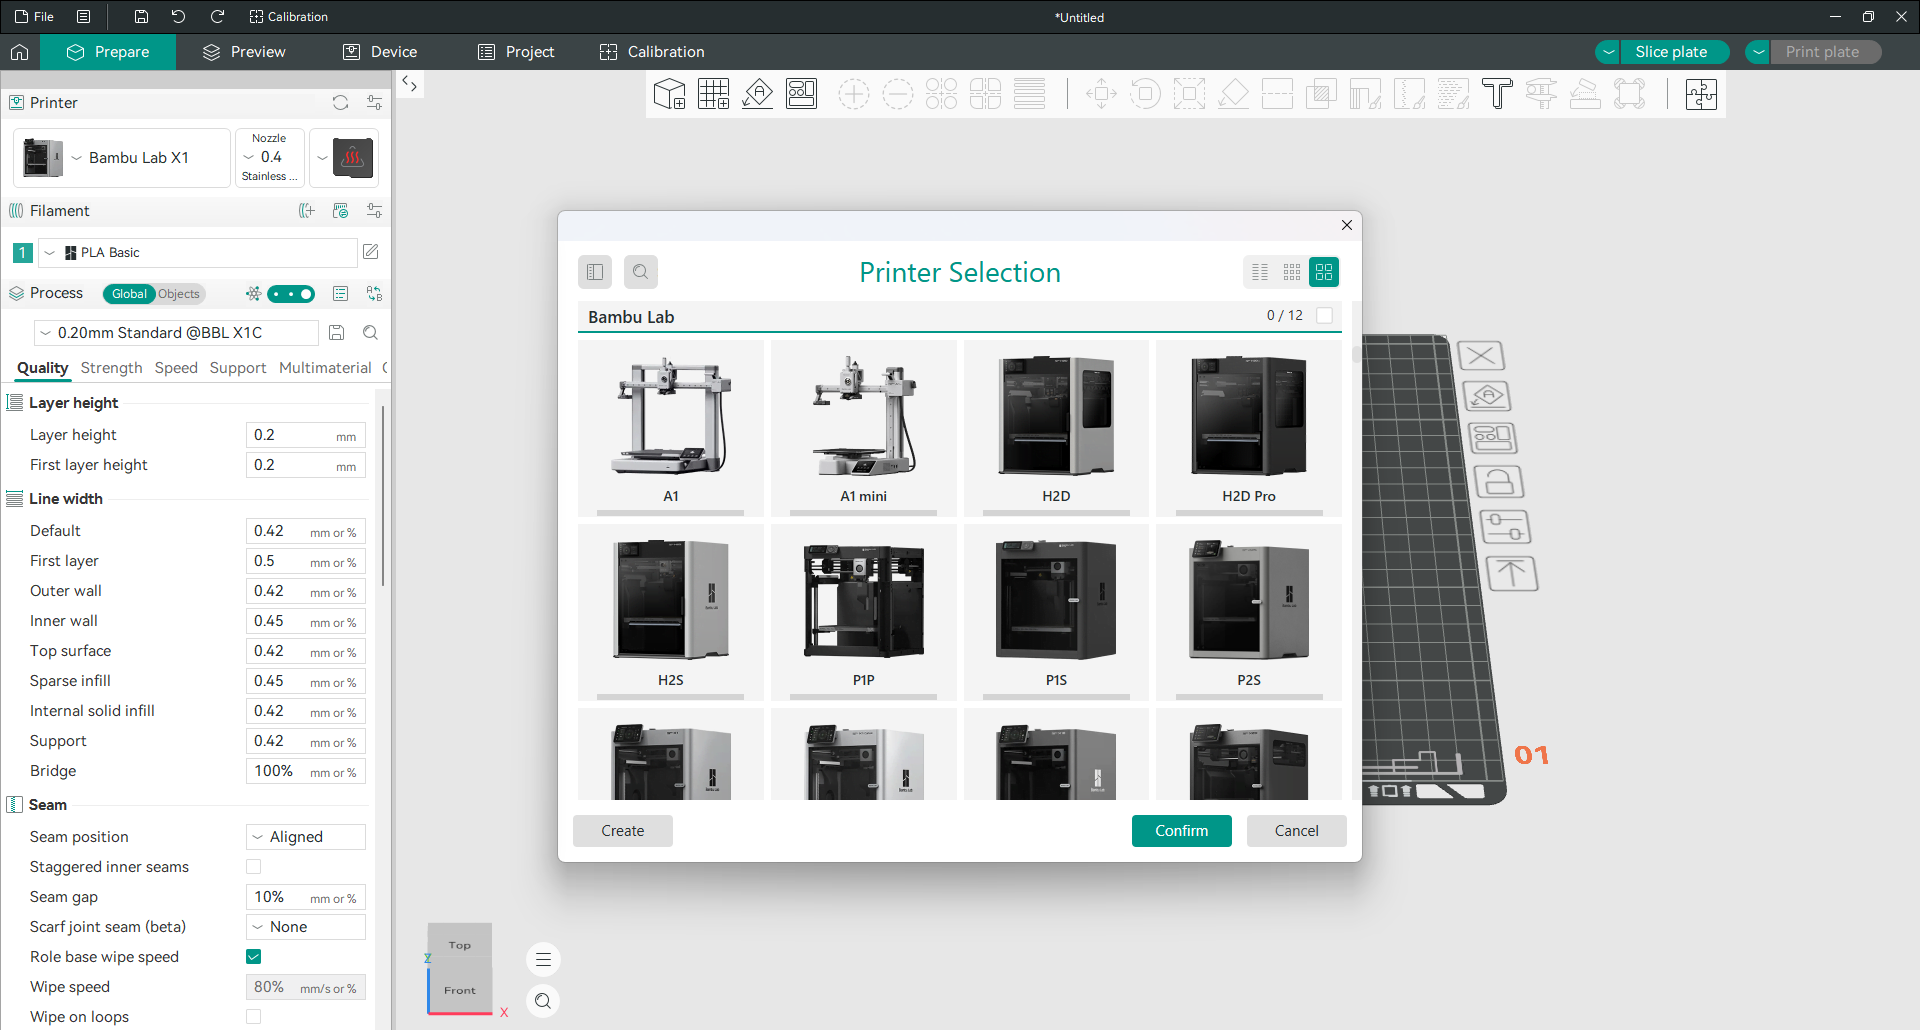This screenshot has height=1030, width=1920.
Task: Enable Staggered inner seams checkbox
Action: [254, 867]
